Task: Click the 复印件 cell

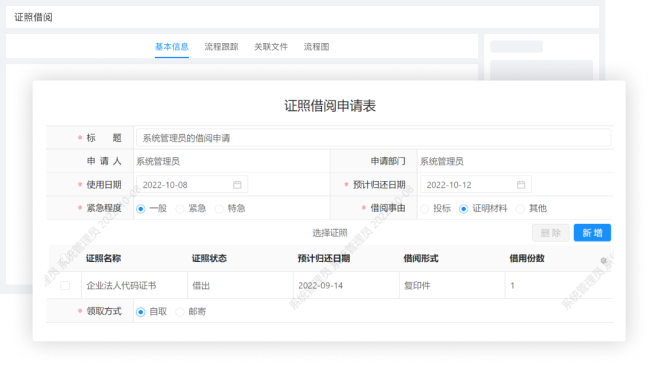Action: (x=452, y=285)
